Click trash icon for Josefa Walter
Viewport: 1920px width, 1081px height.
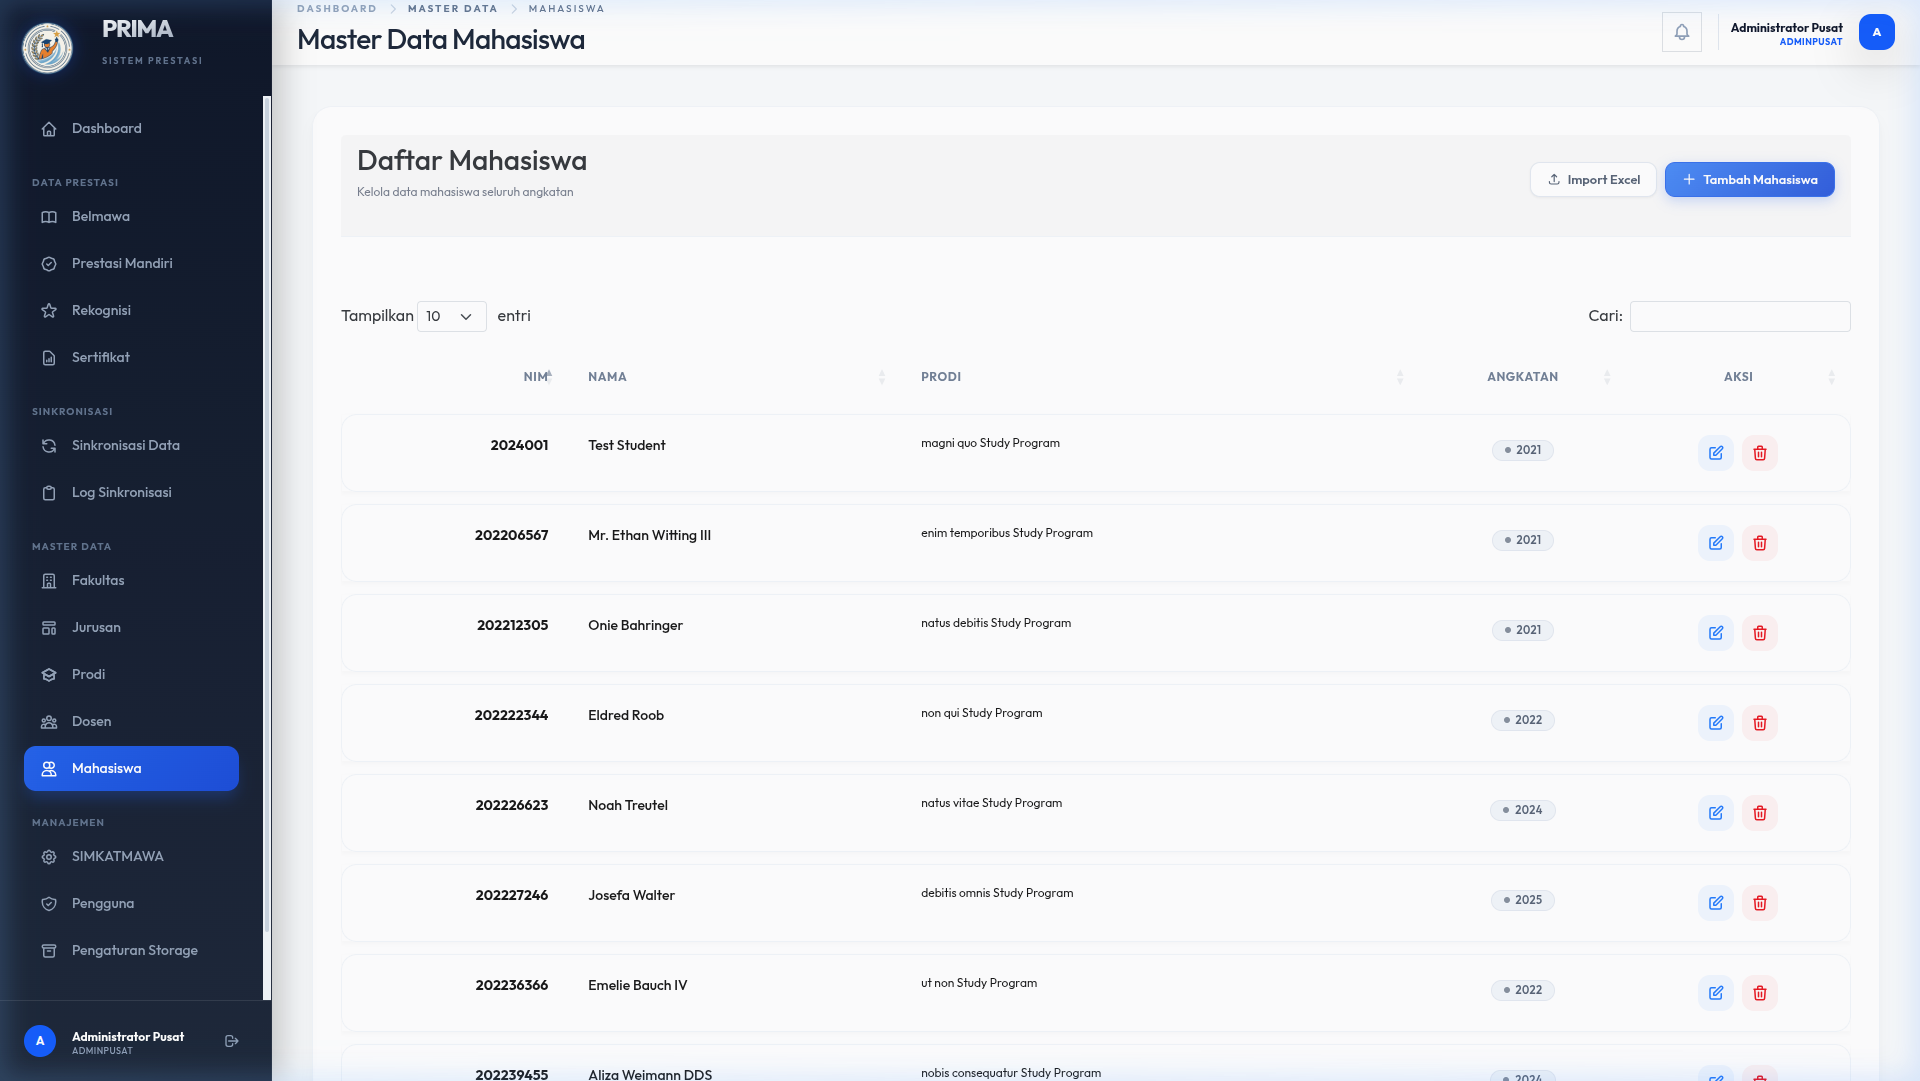pos(1759,903)
